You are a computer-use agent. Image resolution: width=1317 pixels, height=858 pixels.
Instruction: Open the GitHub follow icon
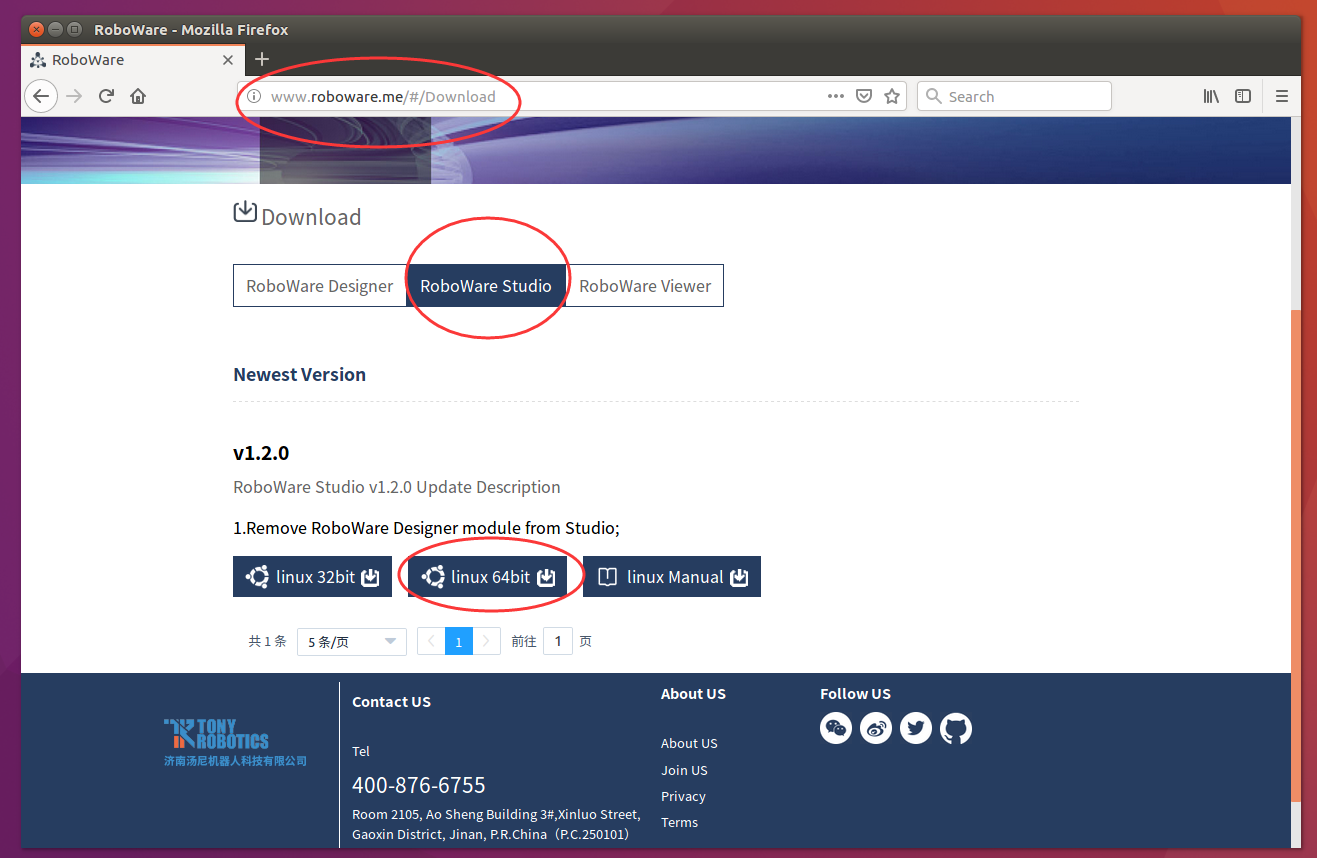pyautogui.click(x=956, y=728)
